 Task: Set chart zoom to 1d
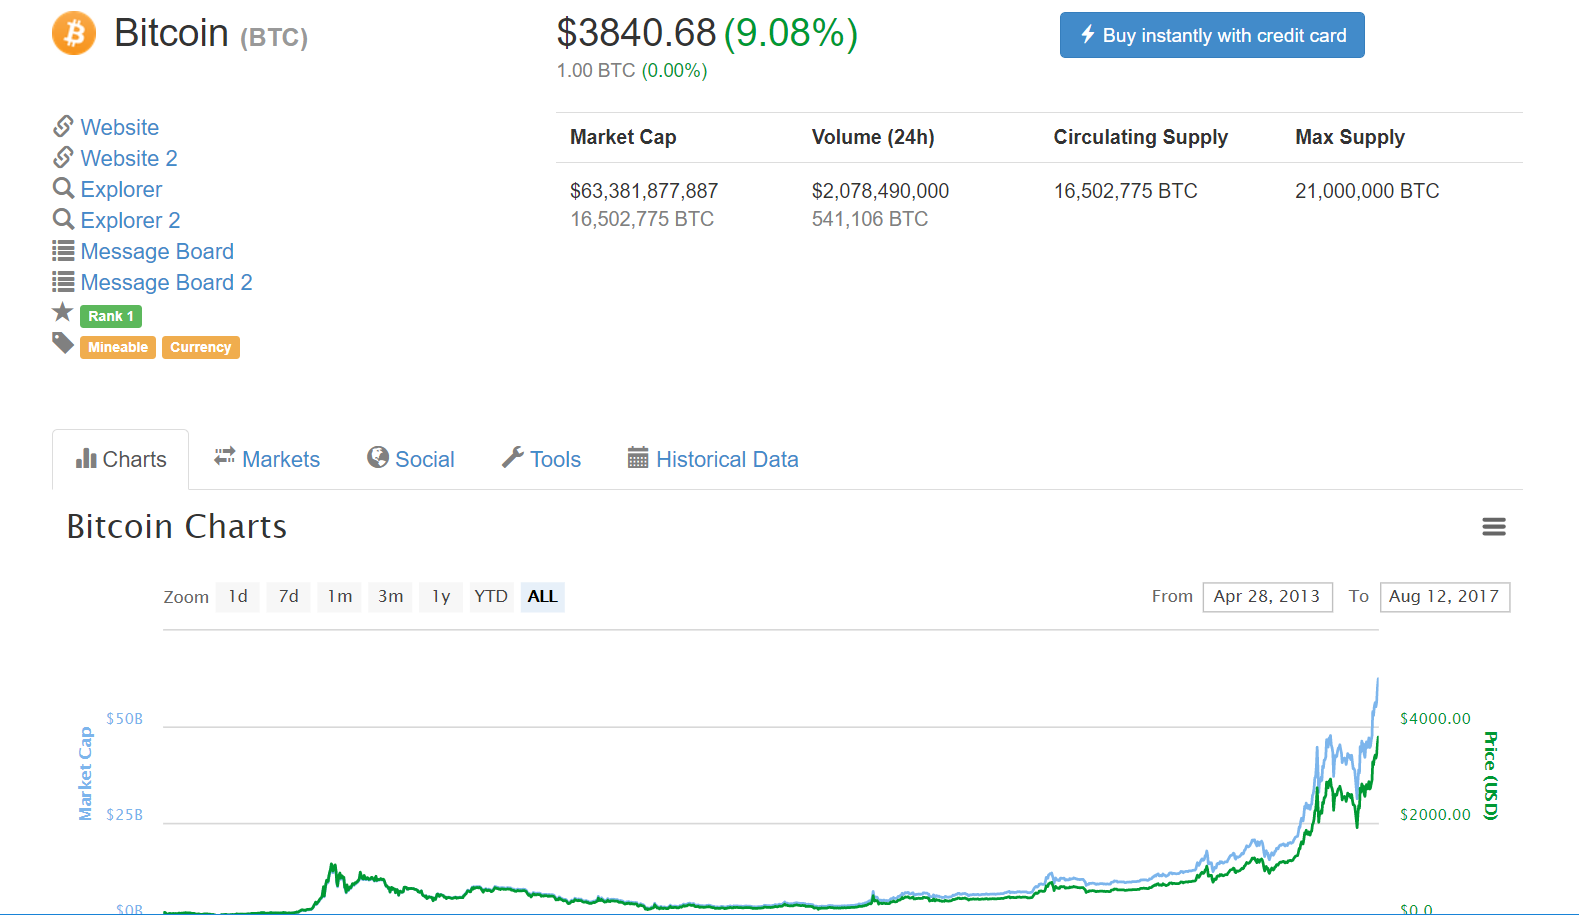[238, 597]
